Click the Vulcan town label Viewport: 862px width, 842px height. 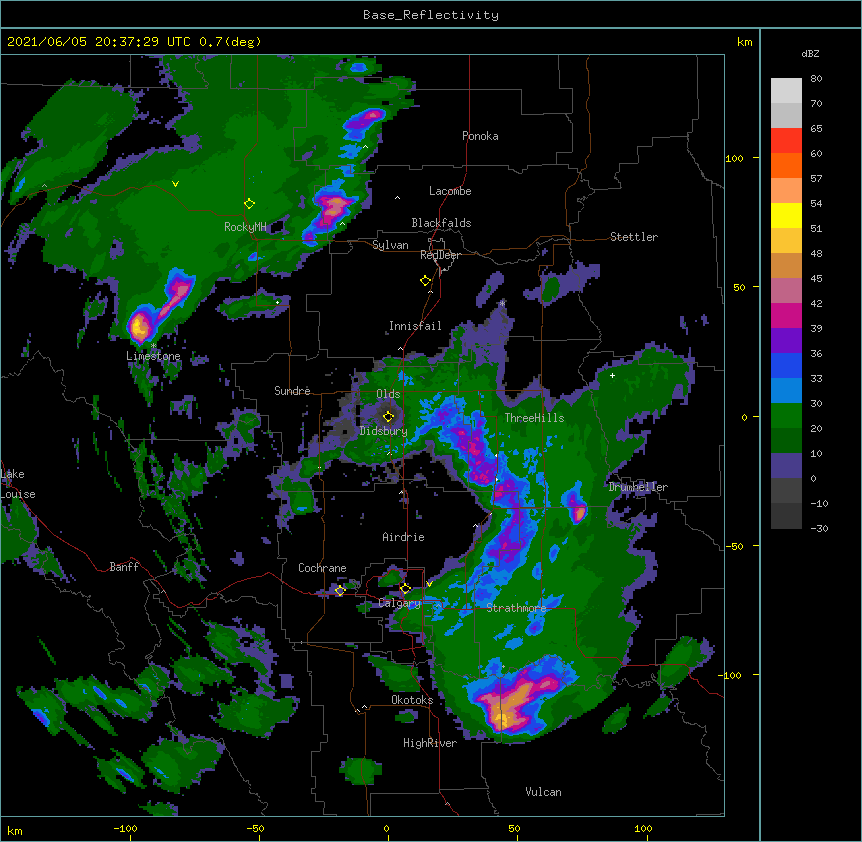point(543,792)
